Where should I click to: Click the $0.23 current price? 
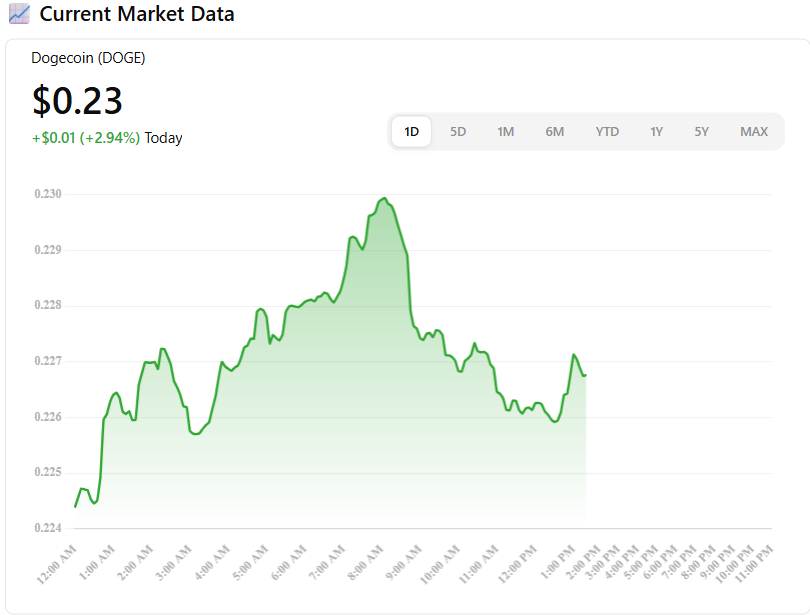click(x=77, y=100)
